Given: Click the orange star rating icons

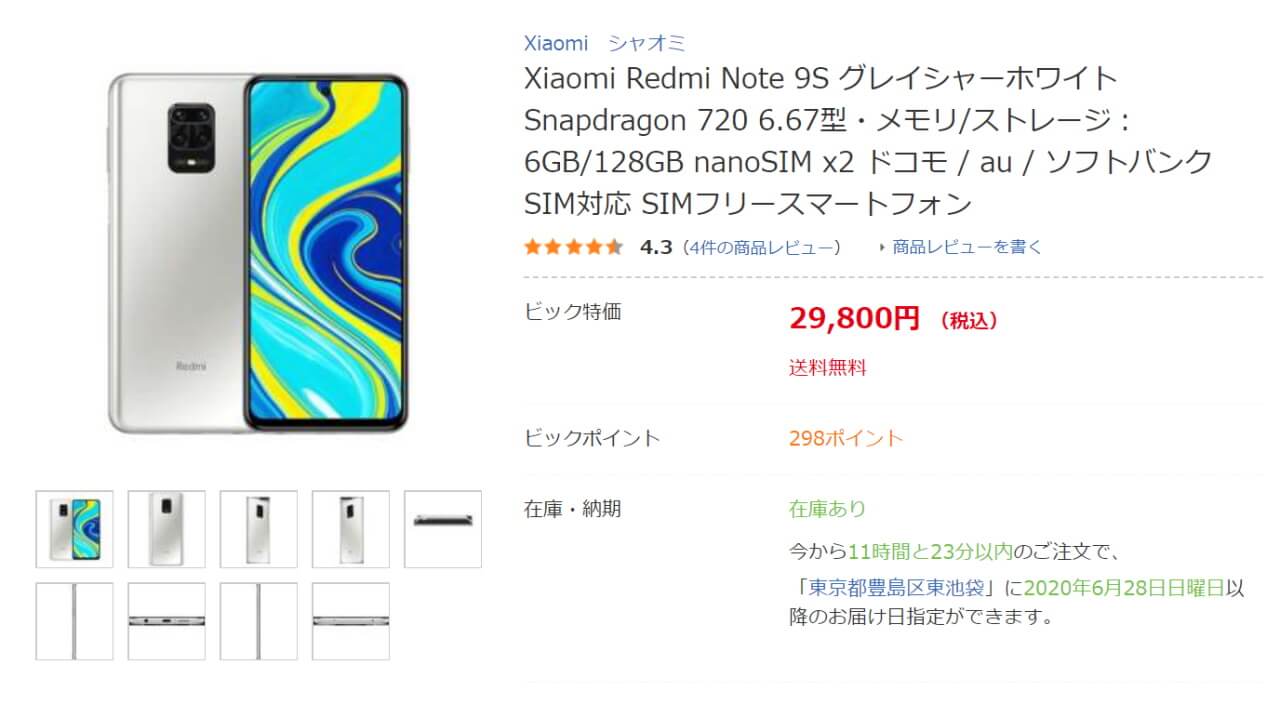Looking at the screenshot, I should coord(573,247).
